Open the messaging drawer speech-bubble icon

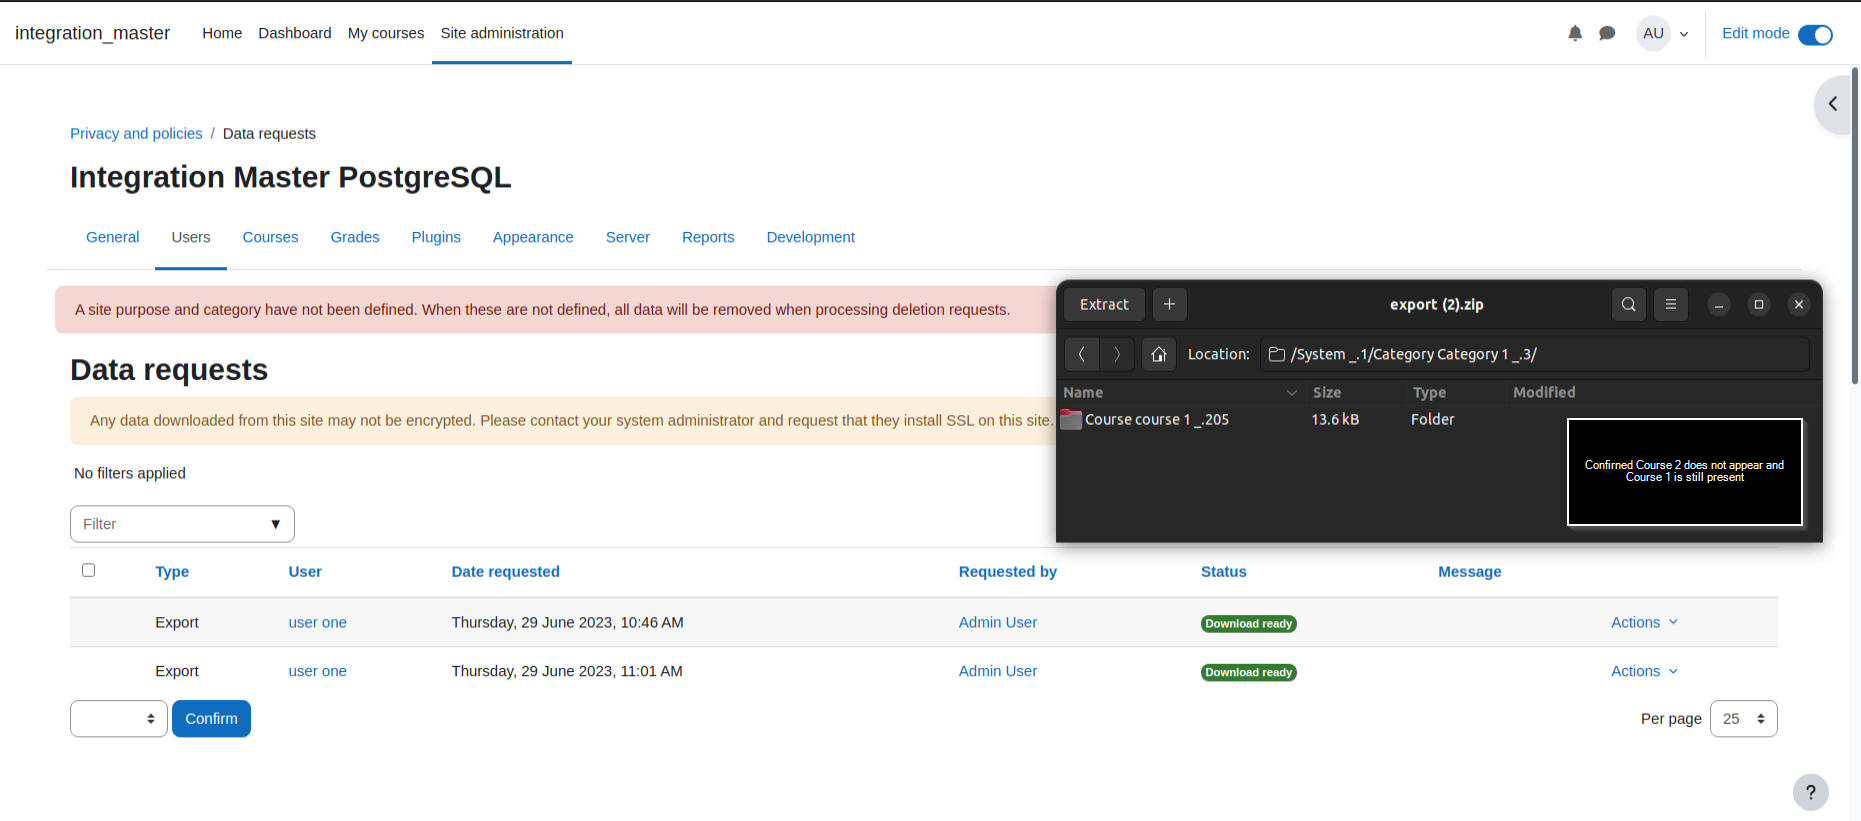click(1607, 33)
